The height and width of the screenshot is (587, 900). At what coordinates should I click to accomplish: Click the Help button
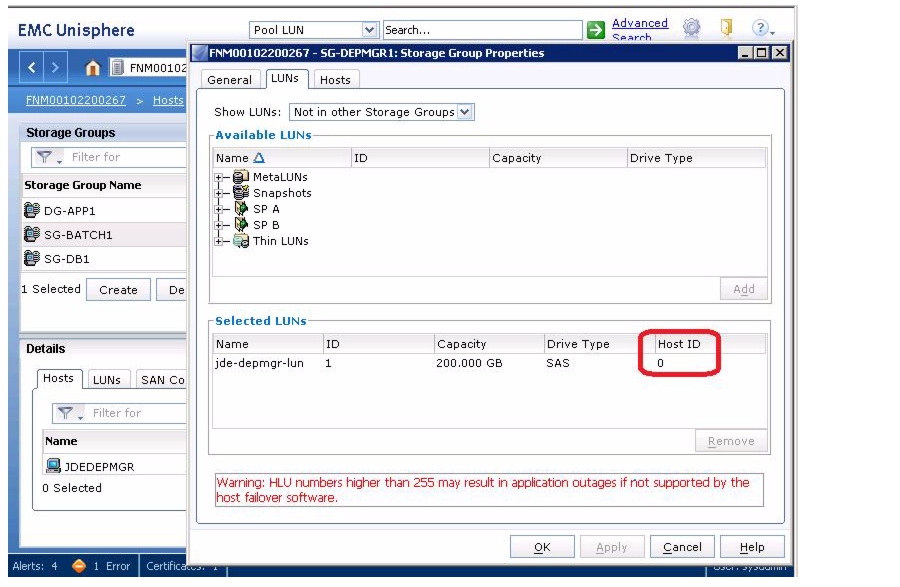coord(752,547)
